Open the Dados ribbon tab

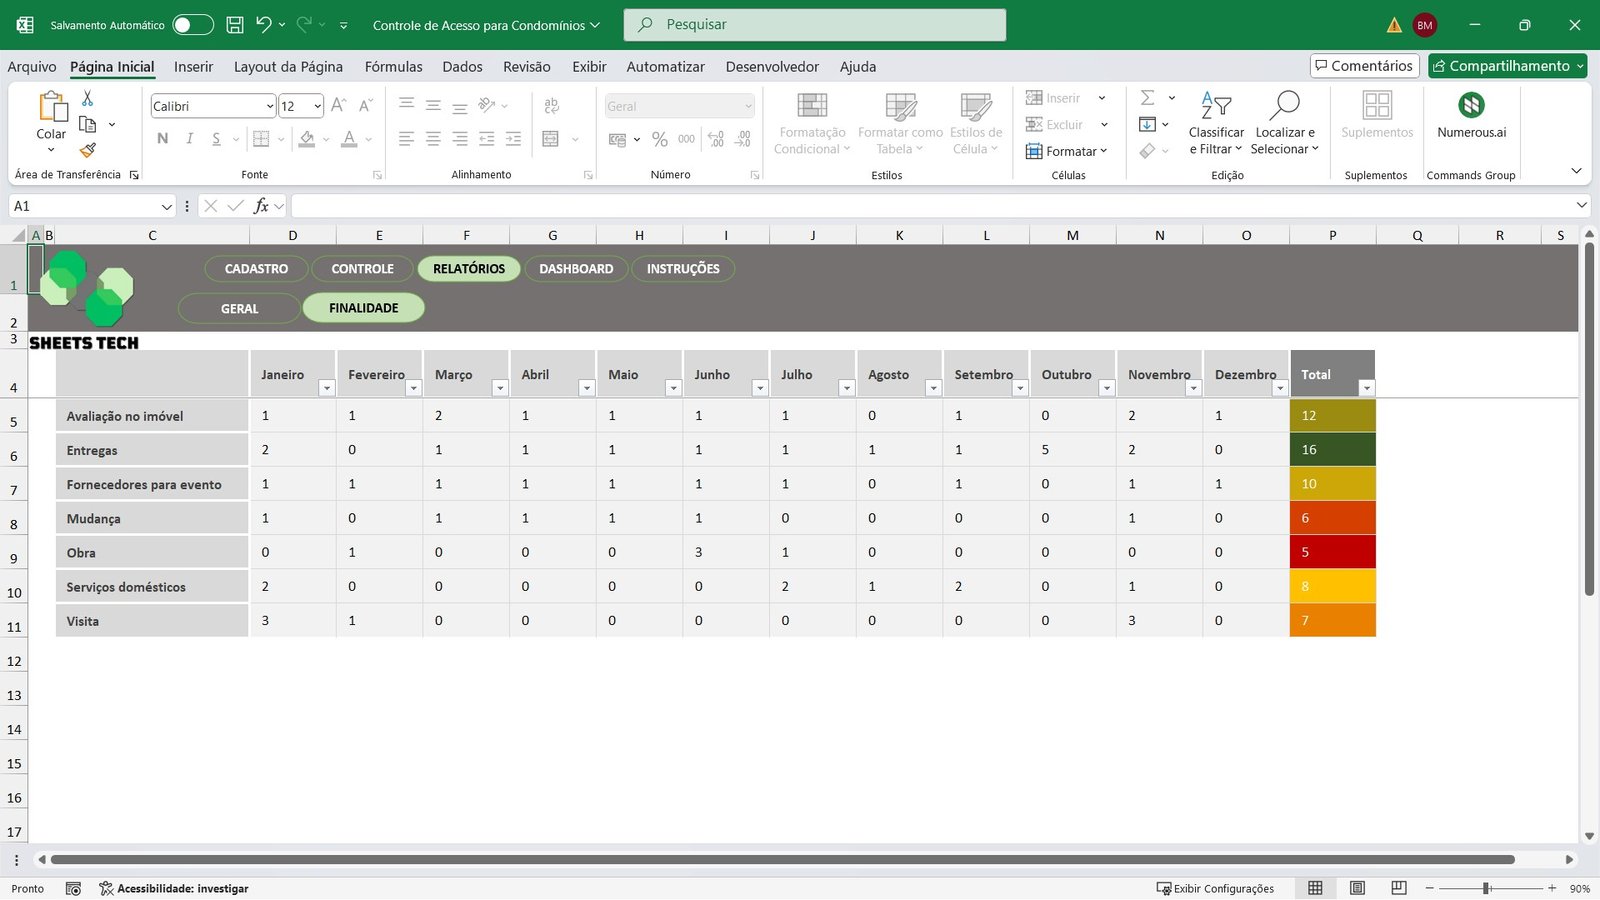[x=462, y=67]
